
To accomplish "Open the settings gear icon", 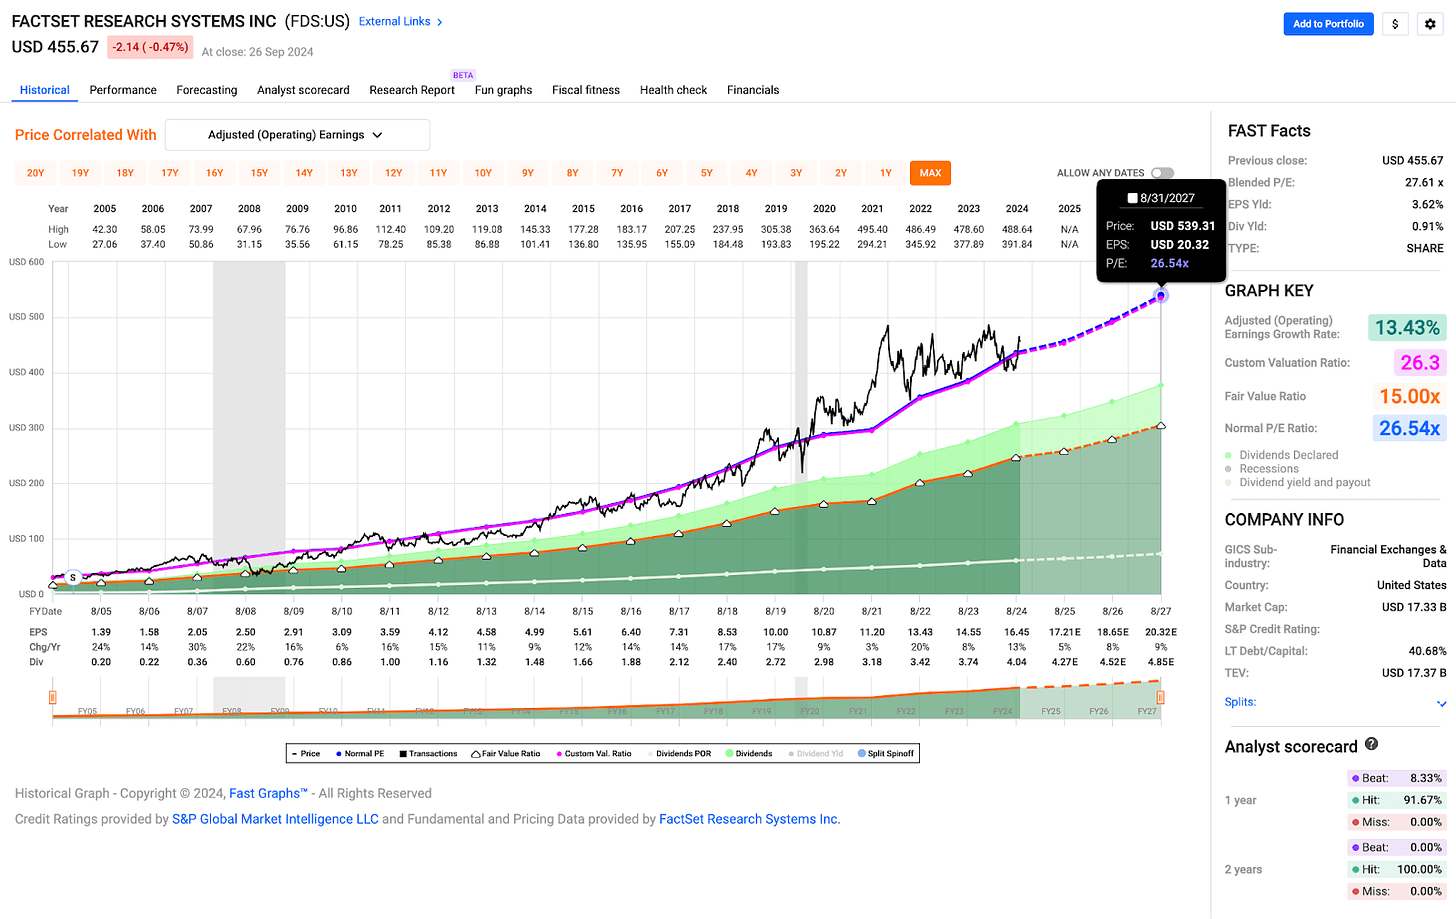I will (x=1430, y=23).
